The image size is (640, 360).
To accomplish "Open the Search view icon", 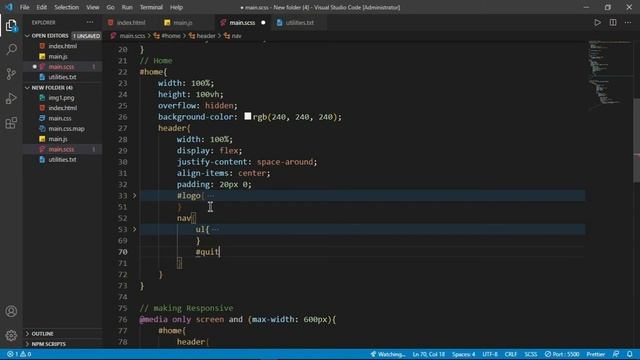I will tap(11, 50).
